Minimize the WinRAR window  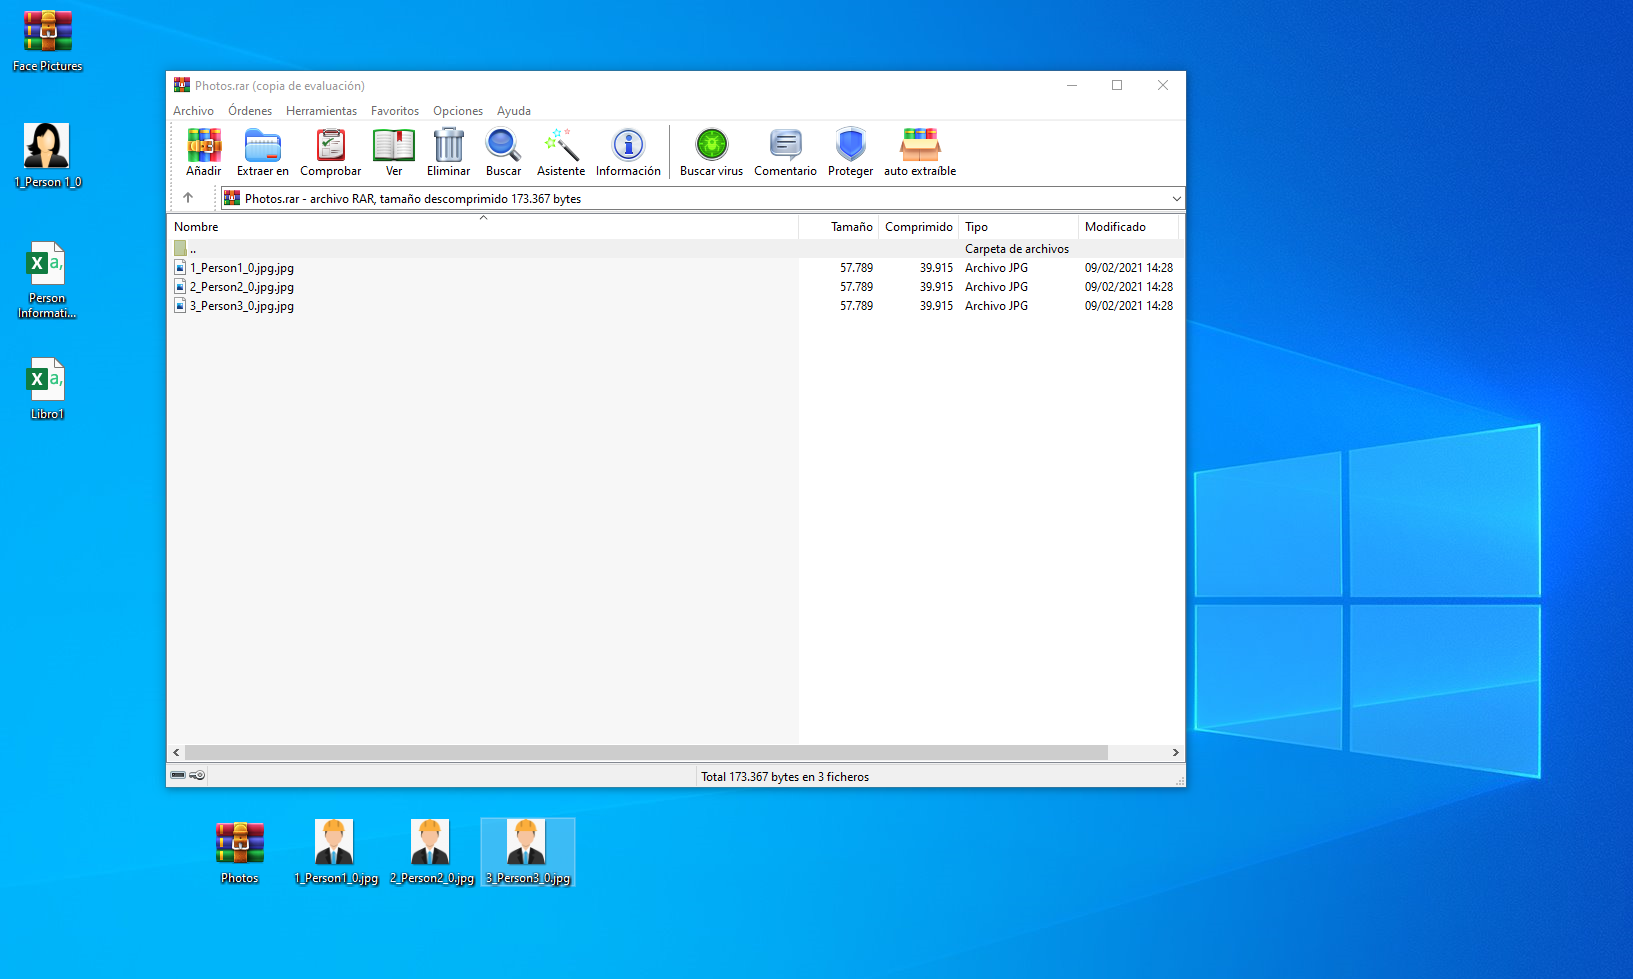1072,85
